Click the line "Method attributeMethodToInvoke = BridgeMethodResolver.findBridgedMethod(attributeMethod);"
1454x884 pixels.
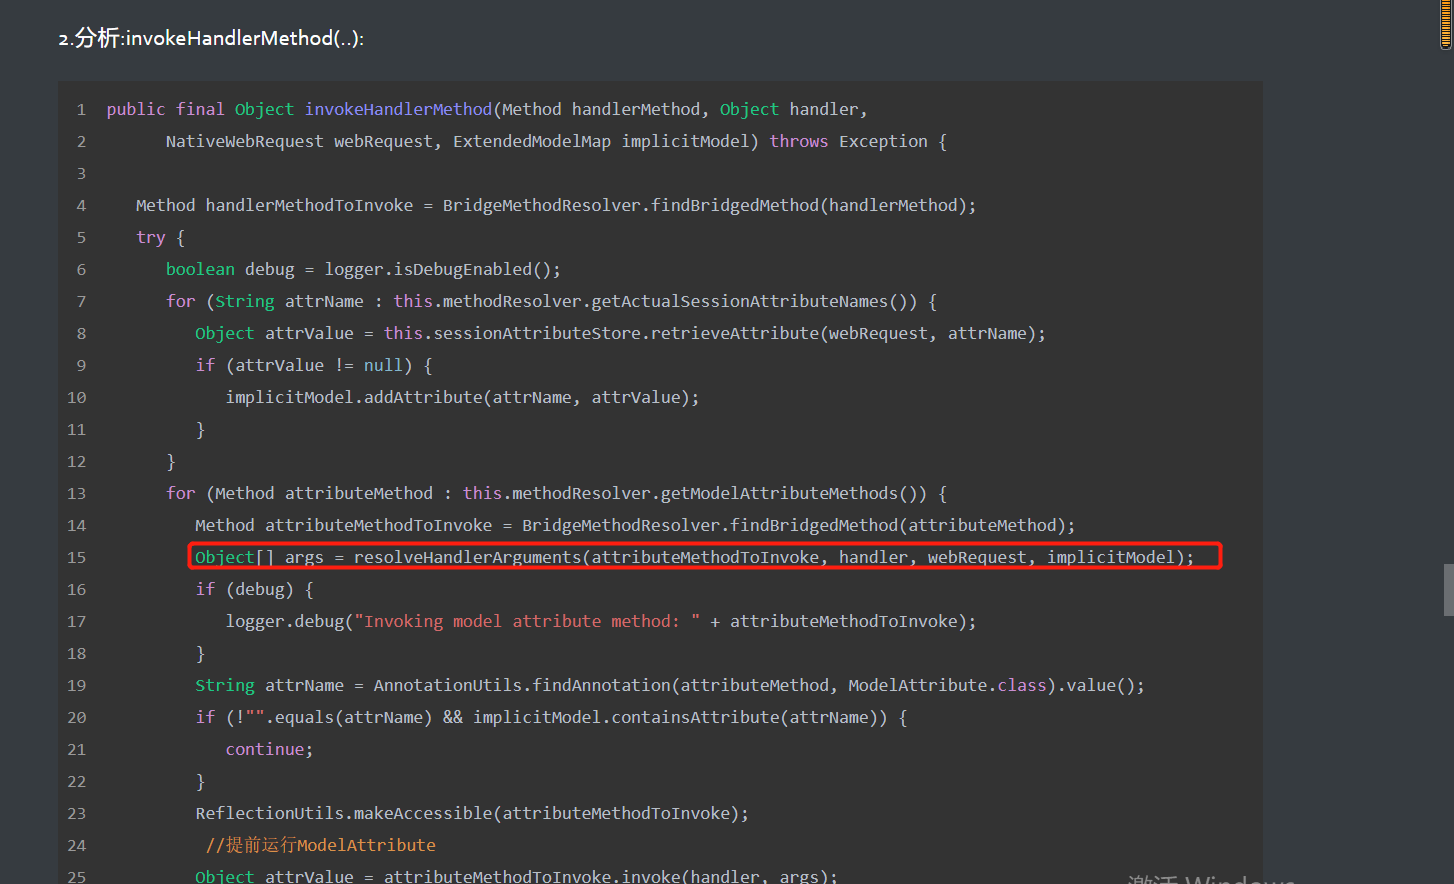[x=635, y=525]
